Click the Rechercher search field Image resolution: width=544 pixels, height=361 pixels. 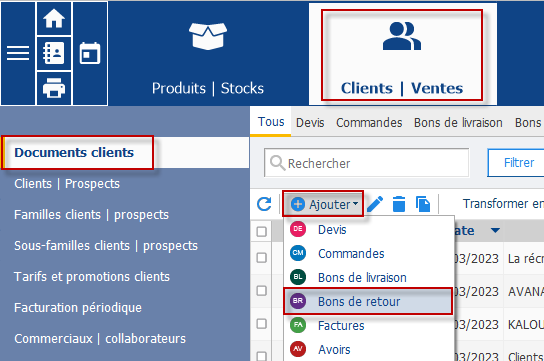367,163
